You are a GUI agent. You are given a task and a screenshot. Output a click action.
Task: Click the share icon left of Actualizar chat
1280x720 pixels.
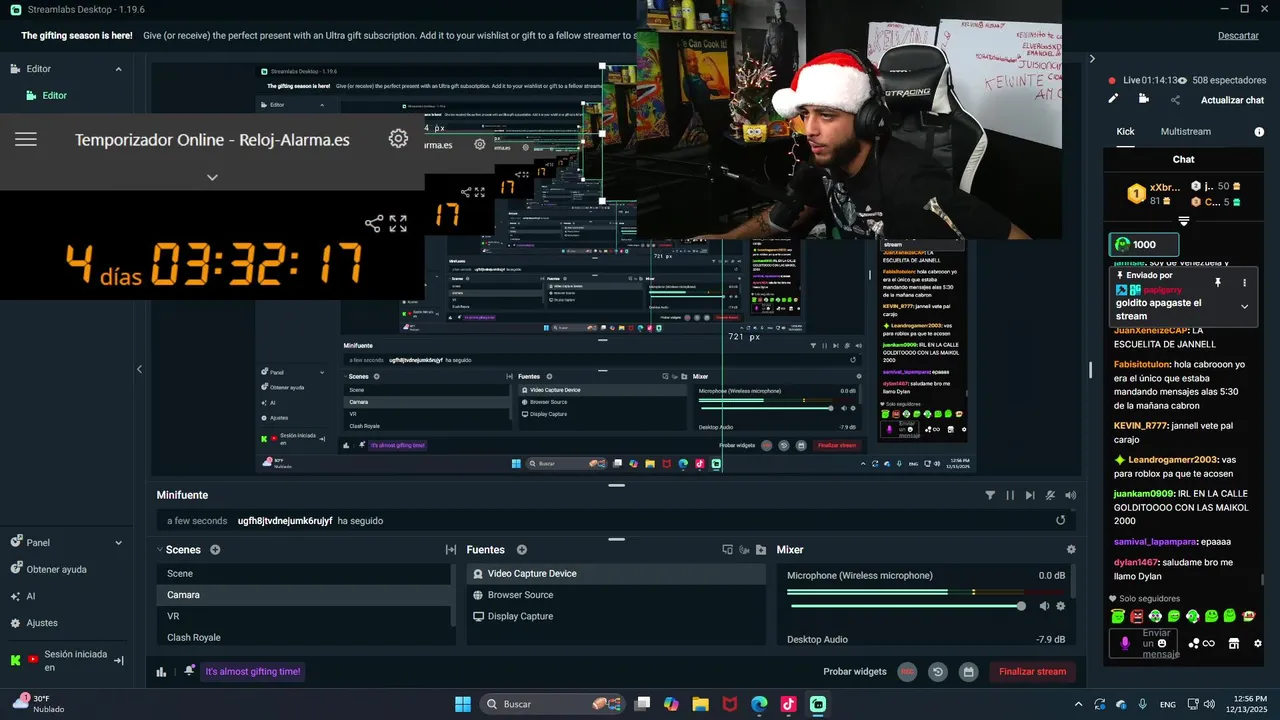tap(1175, 100)
